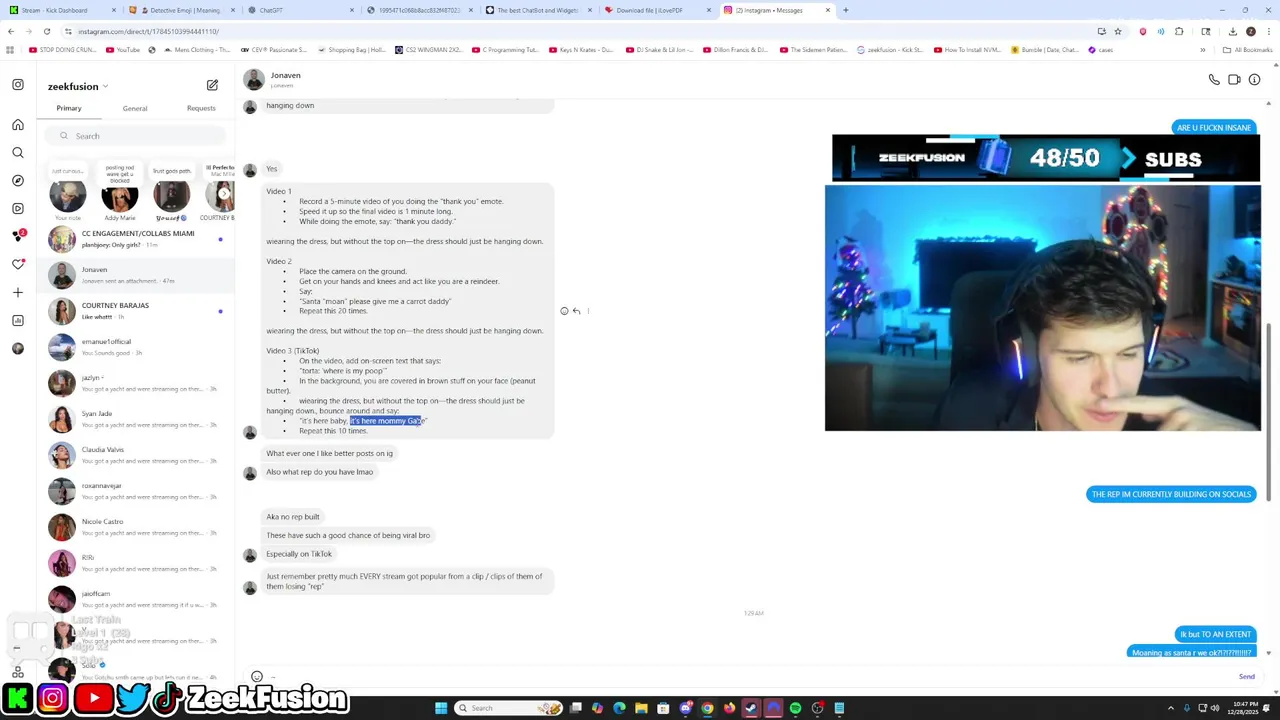Expand zeekfusion account switcher chevron
Viewport: 1280px width, 720px height.
click(105, 87)
